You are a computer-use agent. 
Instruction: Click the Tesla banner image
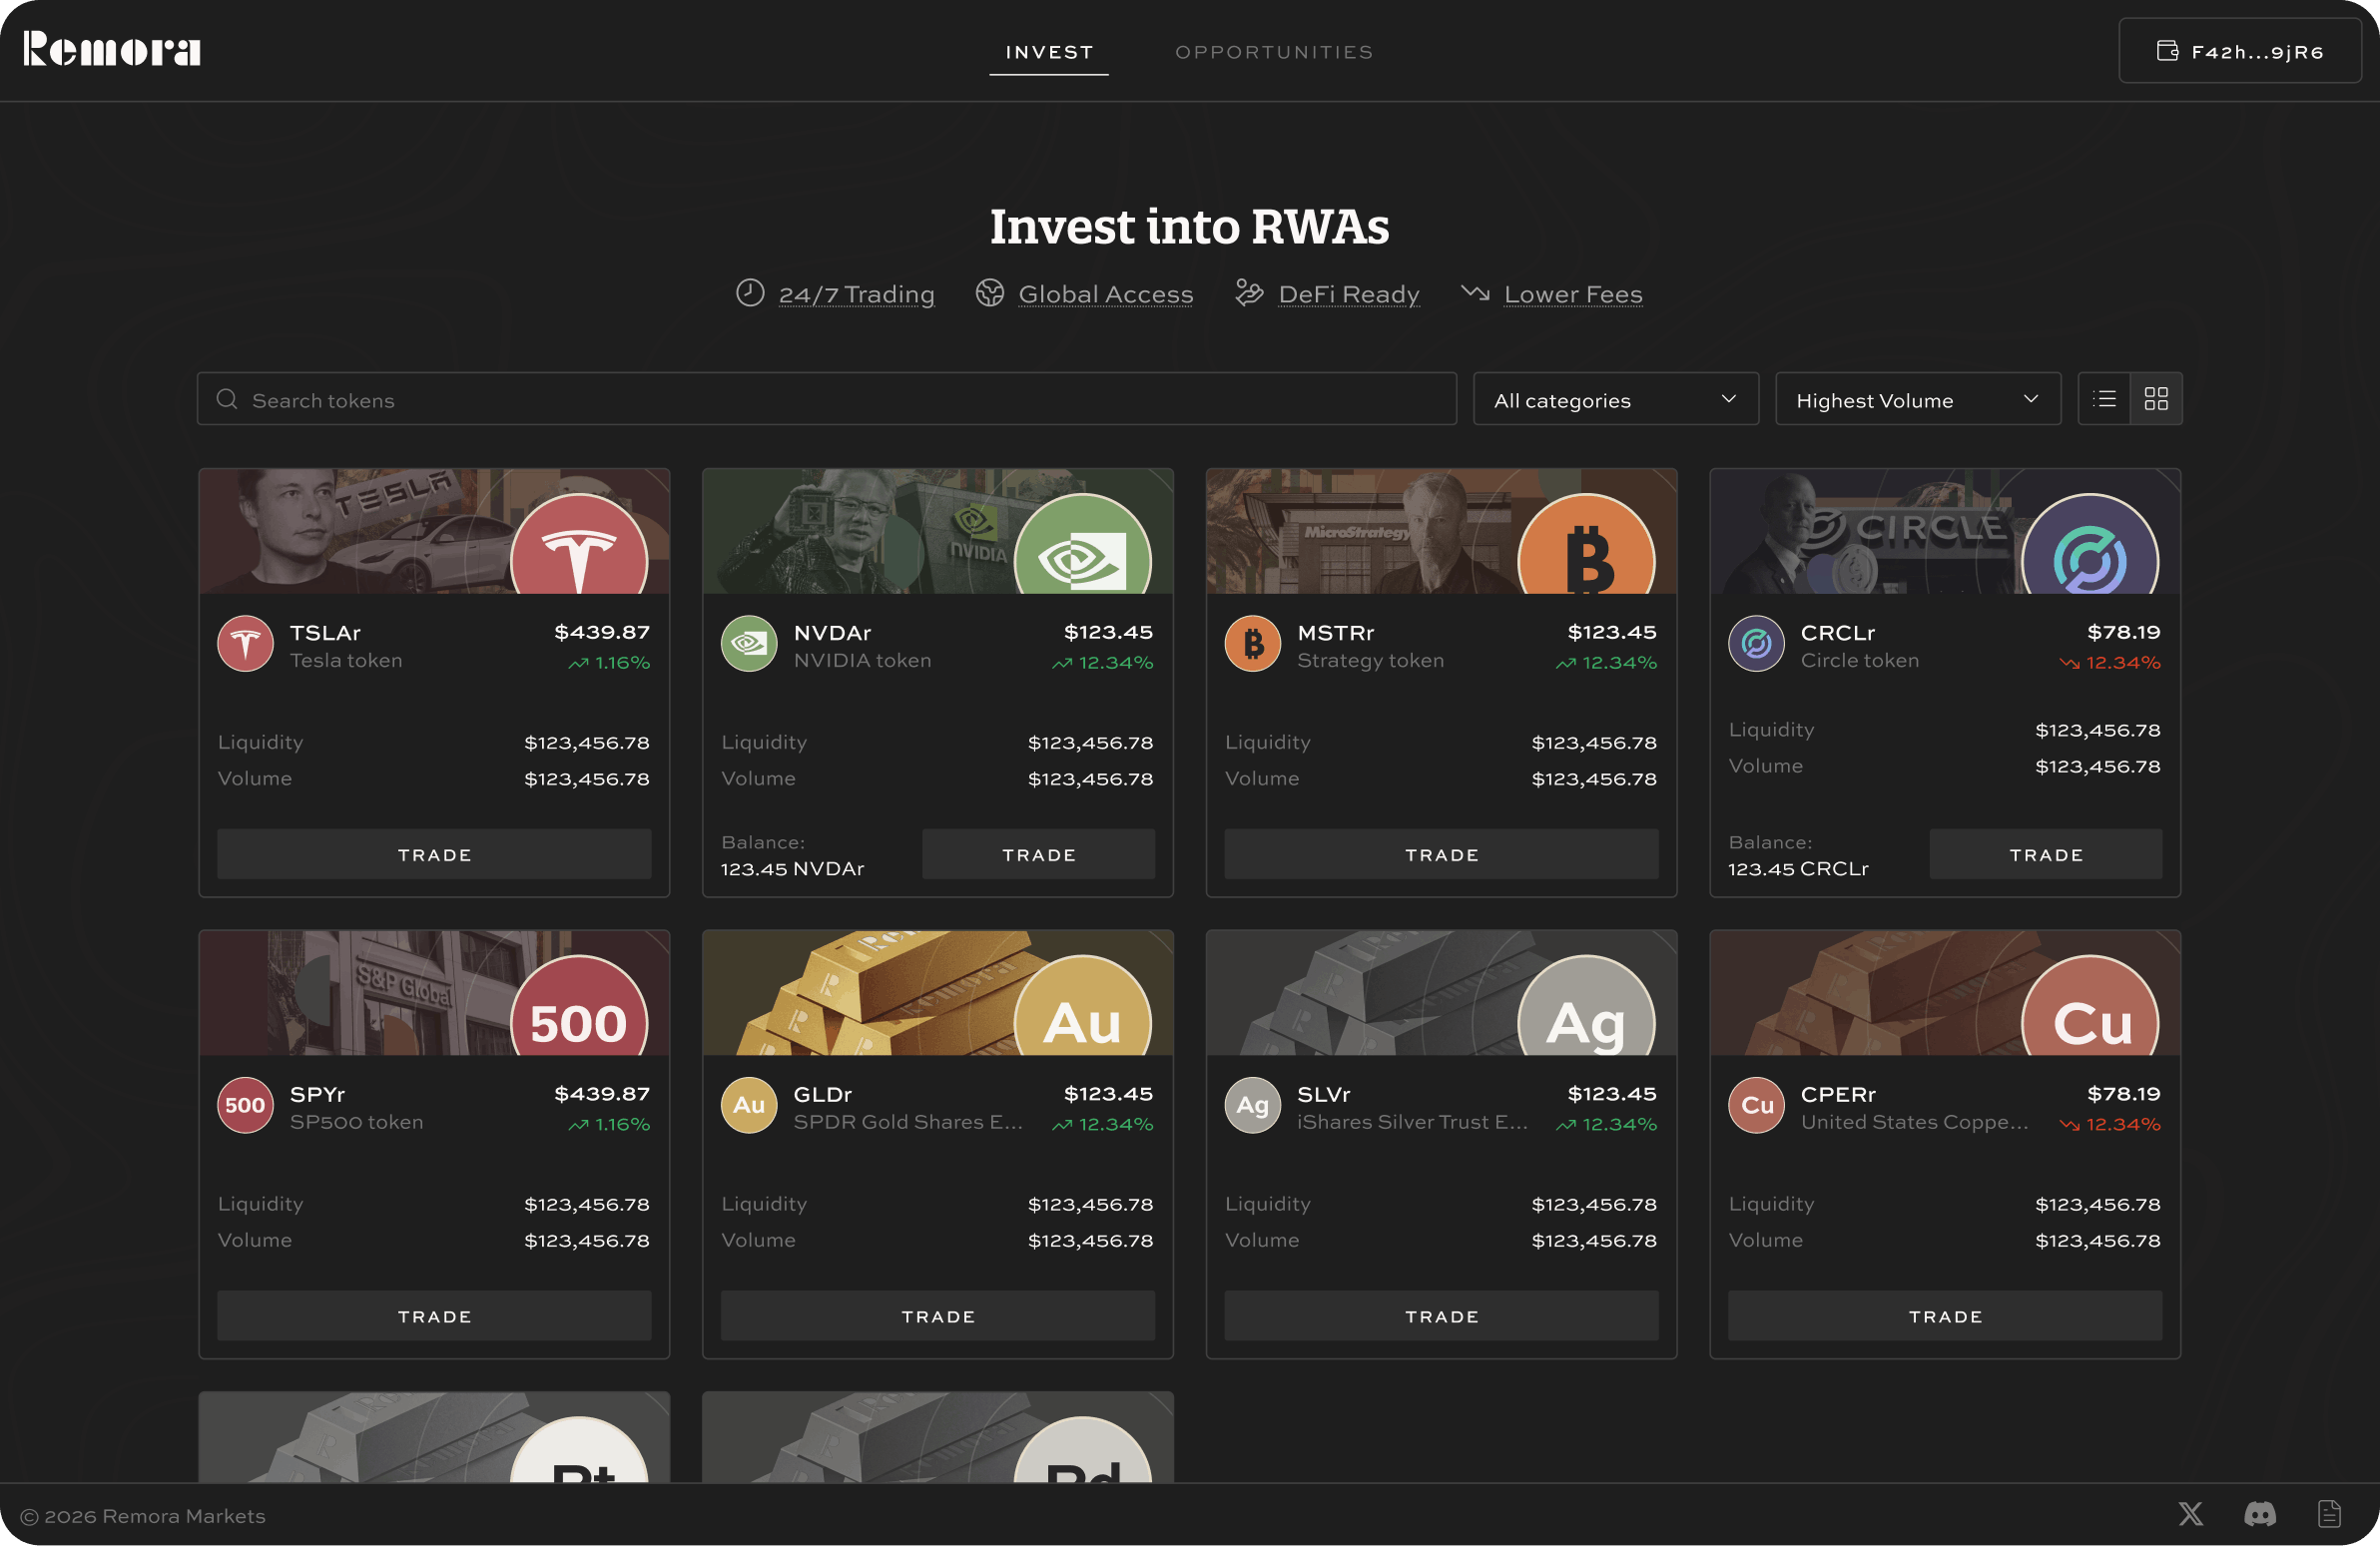(434, 531)
